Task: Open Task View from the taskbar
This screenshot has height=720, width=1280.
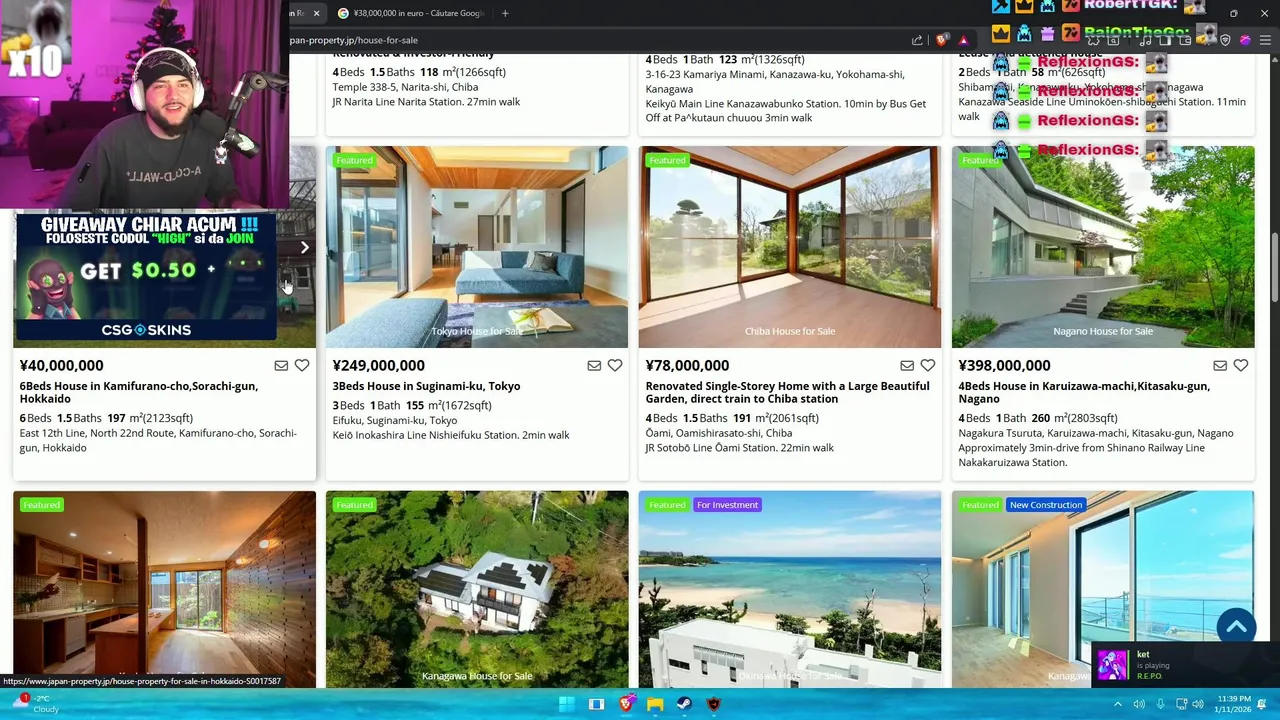Action: tap(596, 704)
